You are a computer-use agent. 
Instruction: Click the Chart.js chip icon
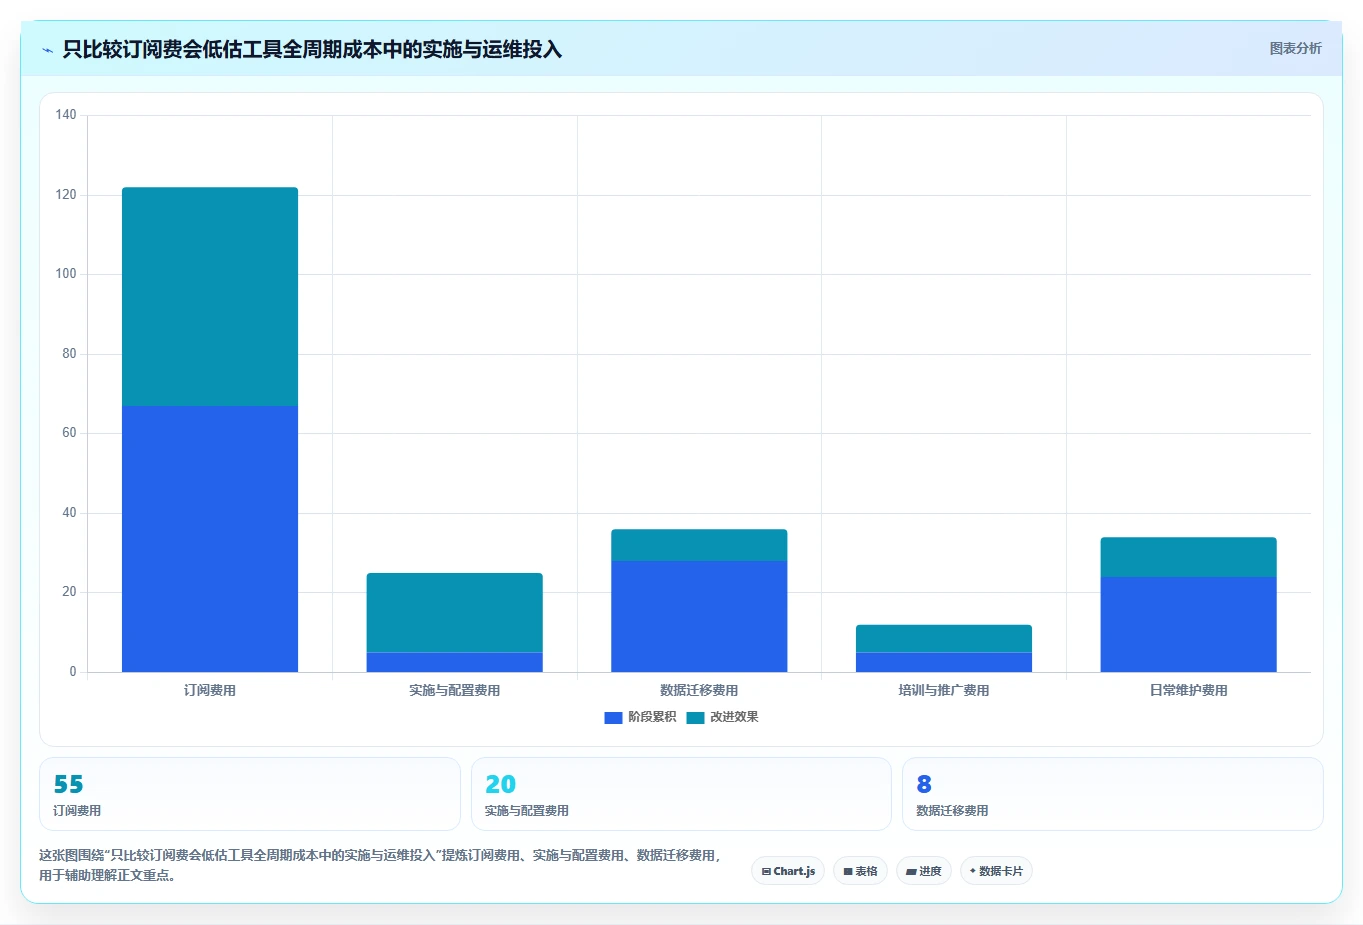pos(766,871)
